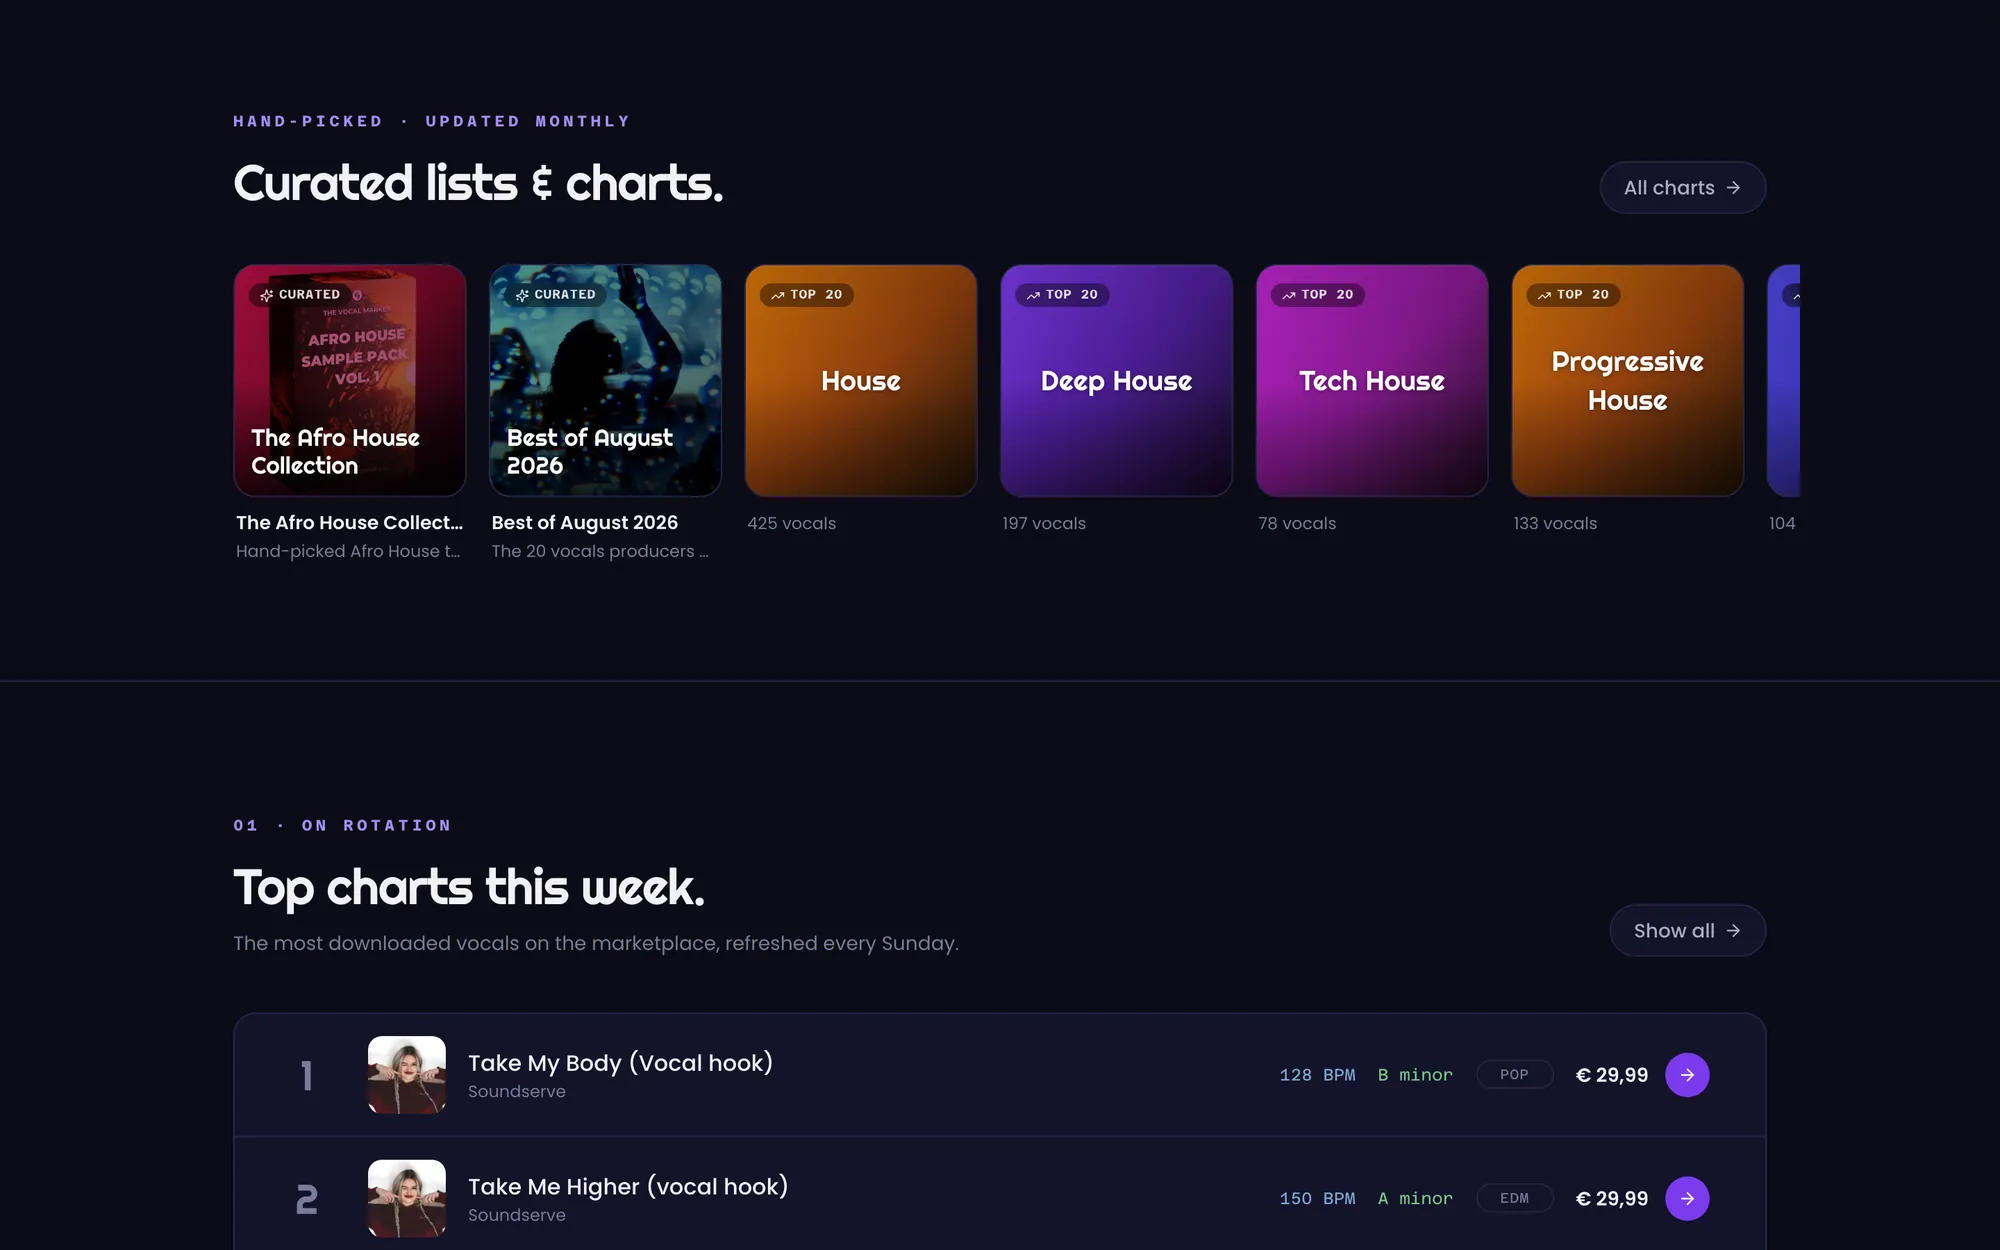Click the Afro House Collect... title below card
Screen dimensions: 2000x1250
[349, 522]
